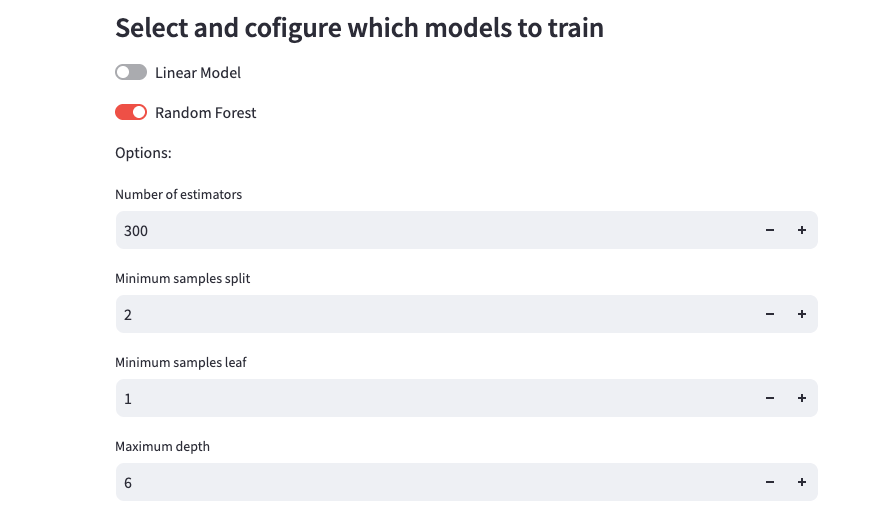
Task: Click the 'Number of estimators' field label
Action: (x=178, y=194)
